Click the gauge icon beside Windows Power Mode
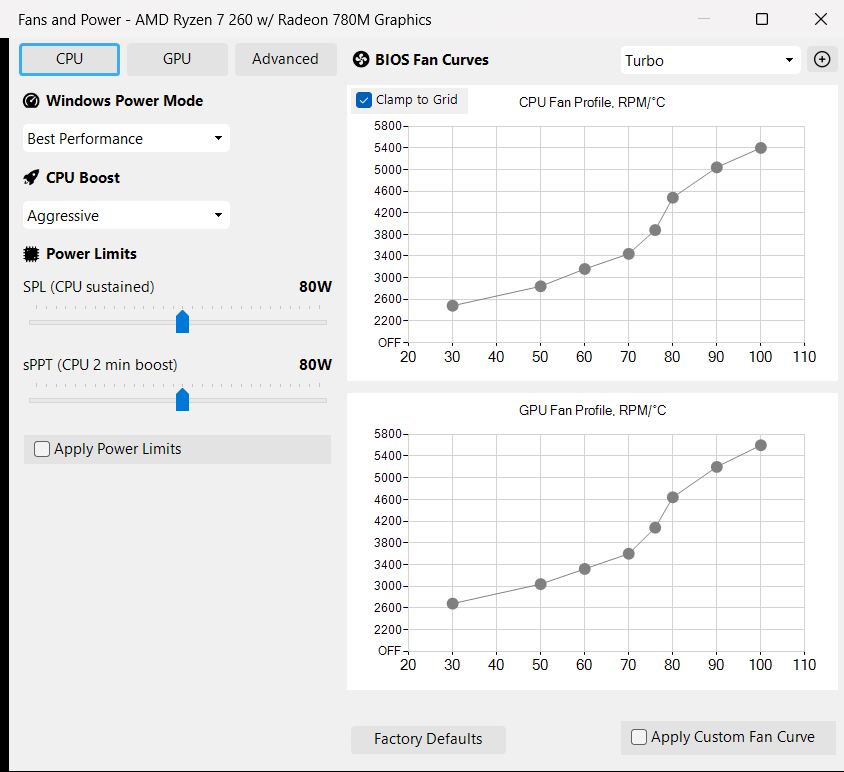This screenshot has height=772, width=844. [31, 101]
